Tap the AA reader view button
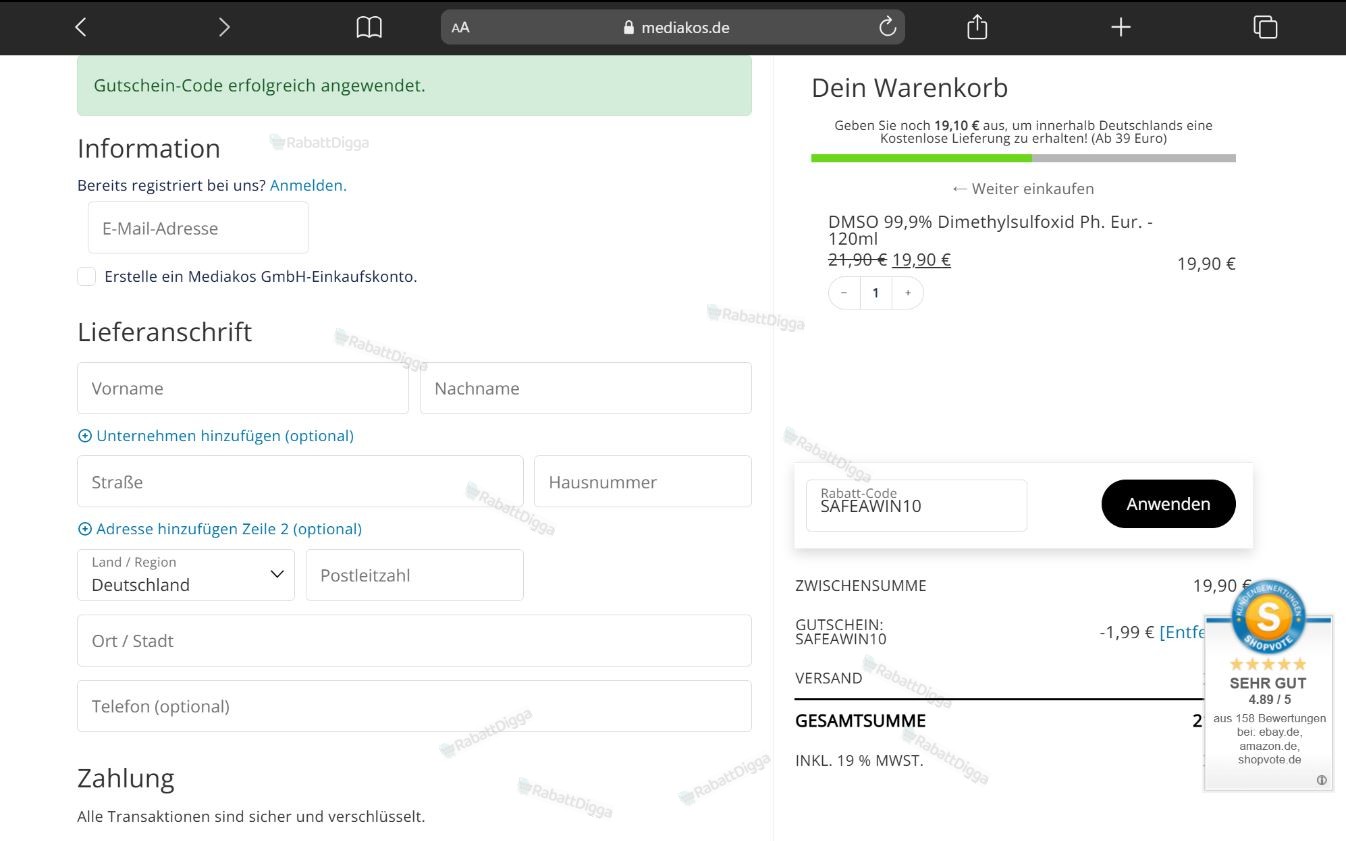This screenshot has height=841, width=1346. [460, 28]
